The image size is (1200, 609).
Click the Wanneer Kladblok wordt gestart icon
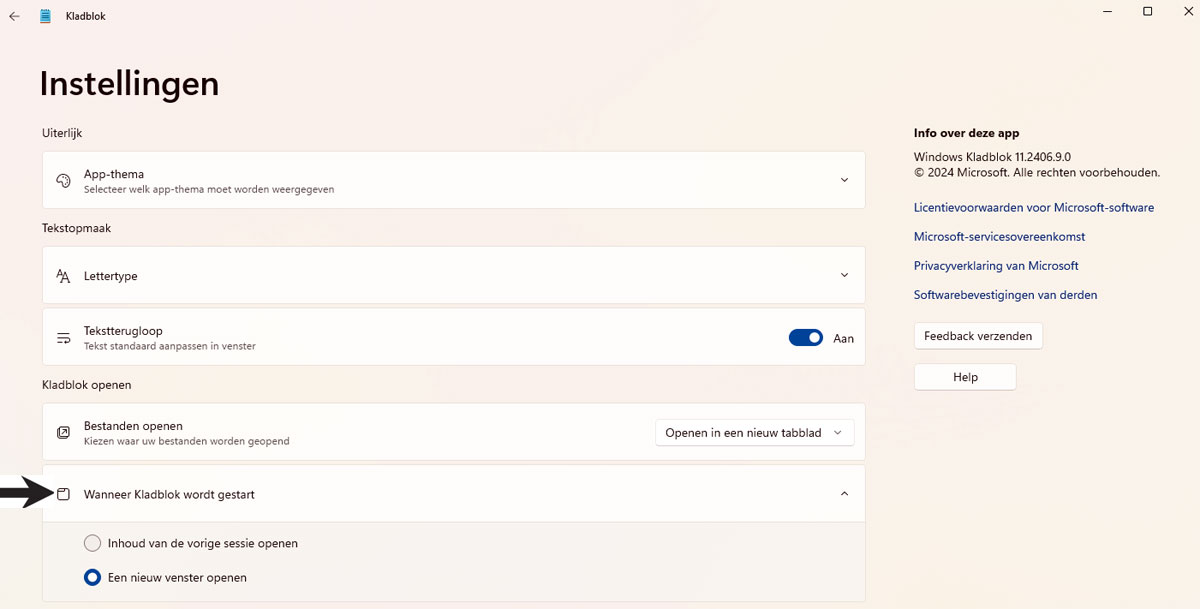click(63, 494)
